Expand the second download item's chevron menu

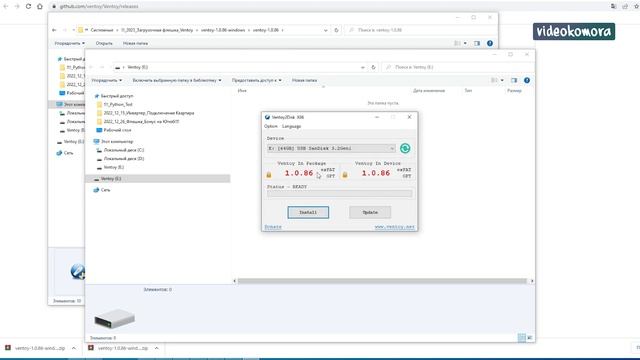[156, 348]
